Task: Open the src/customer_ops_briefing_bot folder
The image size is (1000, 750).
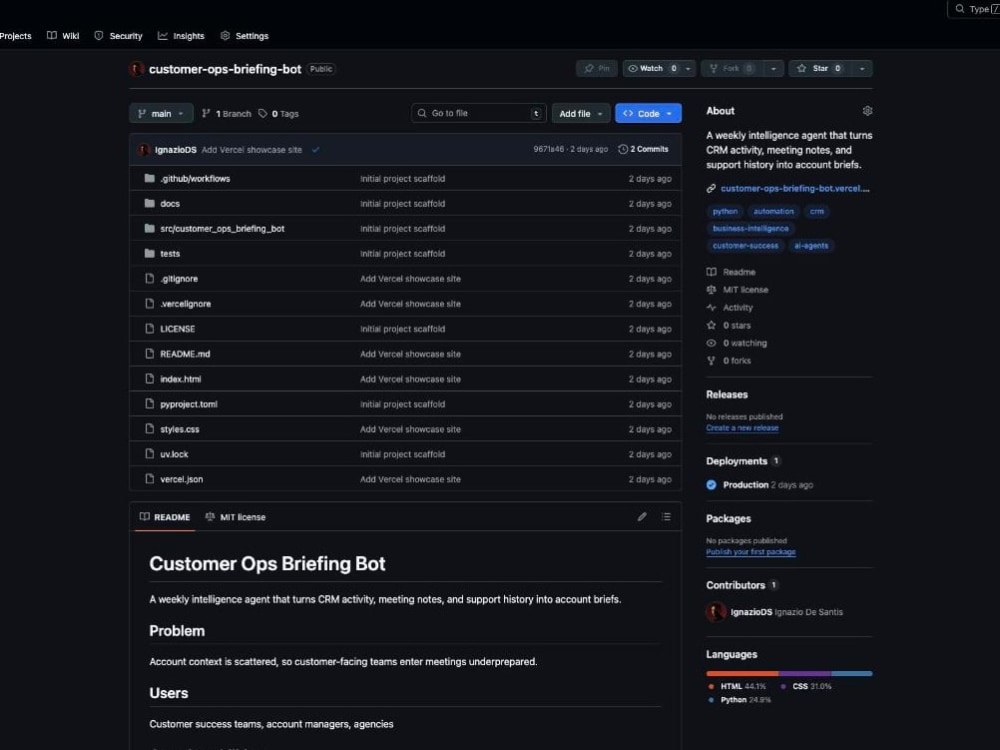Action: [222, 228]
